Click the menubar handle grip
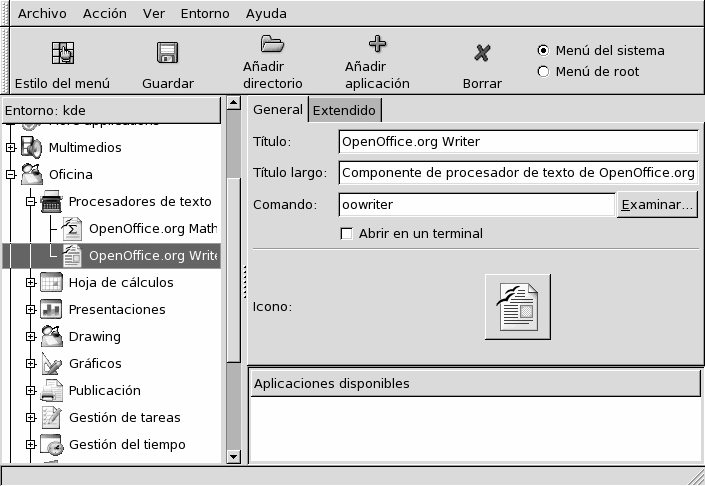 click(x=4, y=13)
